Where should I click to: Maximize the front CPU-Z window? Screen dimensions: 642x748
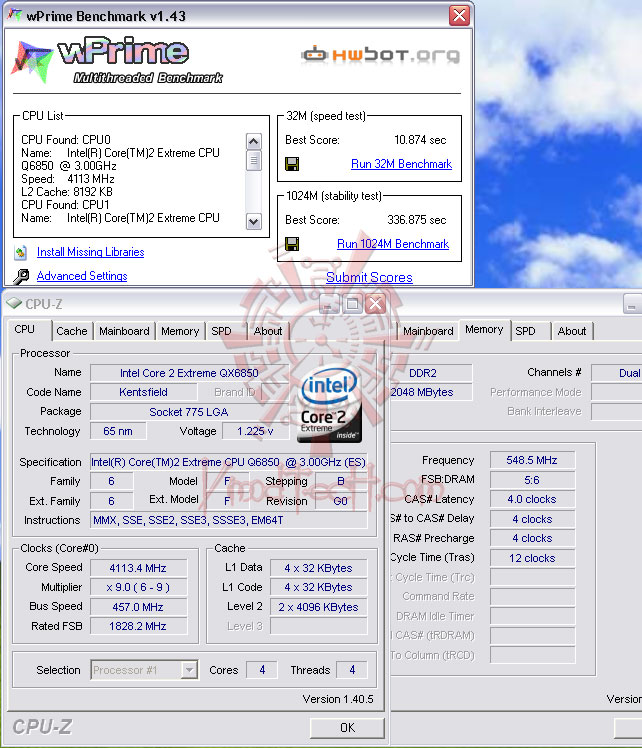[x=352, y=304]
